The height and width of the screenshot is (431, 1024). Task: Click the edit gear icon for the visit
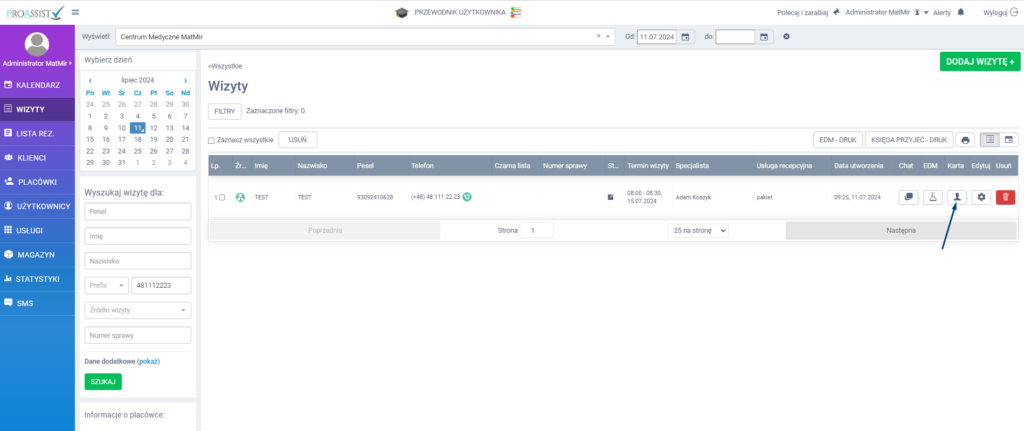(x=981, y=197)
